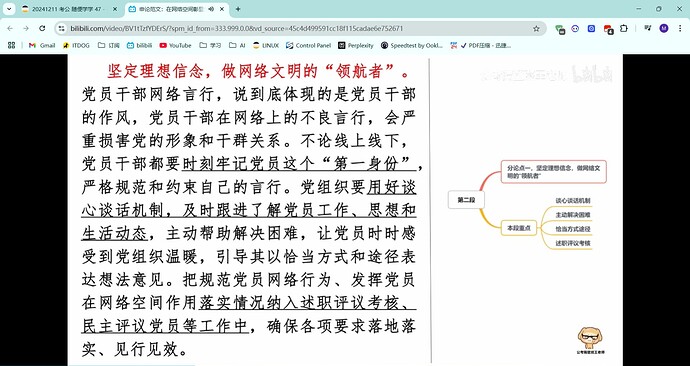Open the Gmail bookmark
This screenshot has width=690, height=366.
click(x=42, y=45)
